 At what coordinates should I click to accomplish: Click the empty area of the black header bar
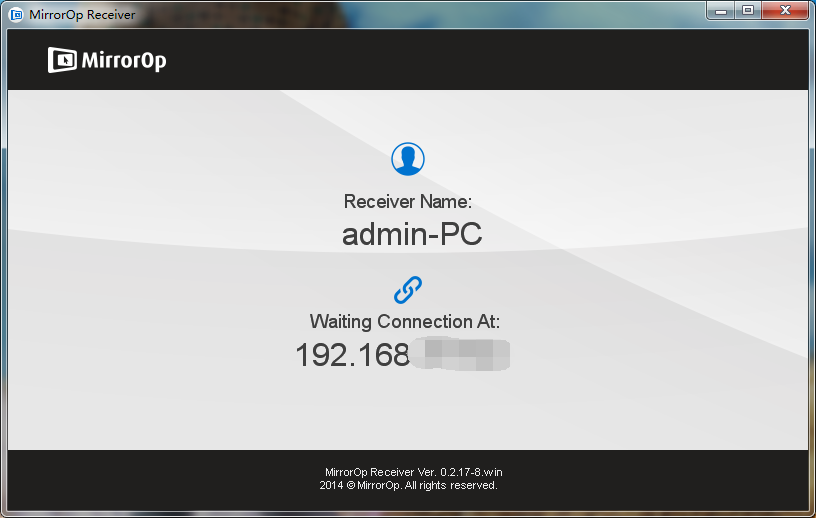pos(500,60)
